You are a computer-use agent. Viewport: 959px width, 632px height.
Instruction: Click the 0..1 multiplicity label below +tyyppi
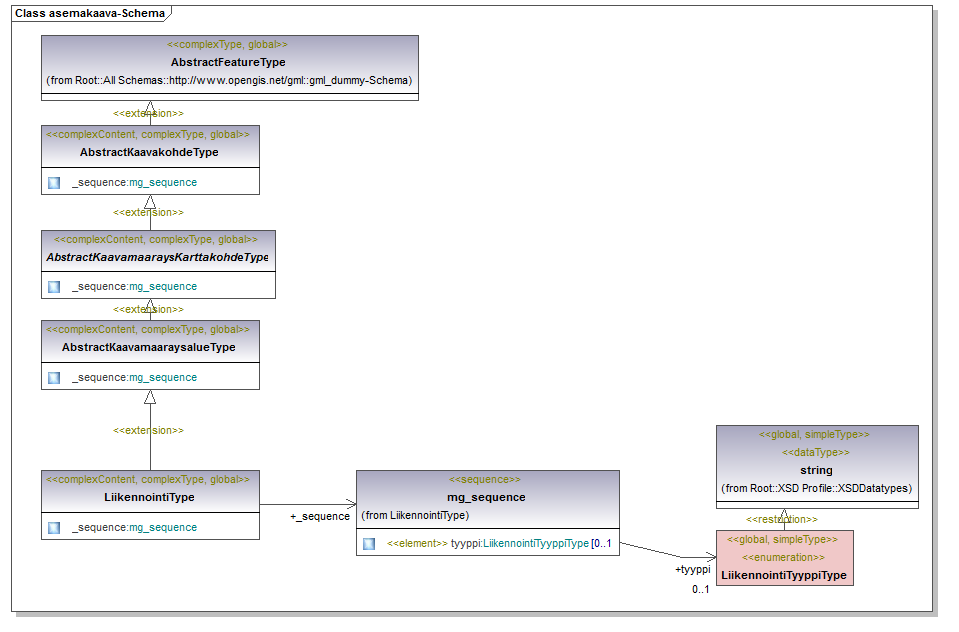click(700, 590)
